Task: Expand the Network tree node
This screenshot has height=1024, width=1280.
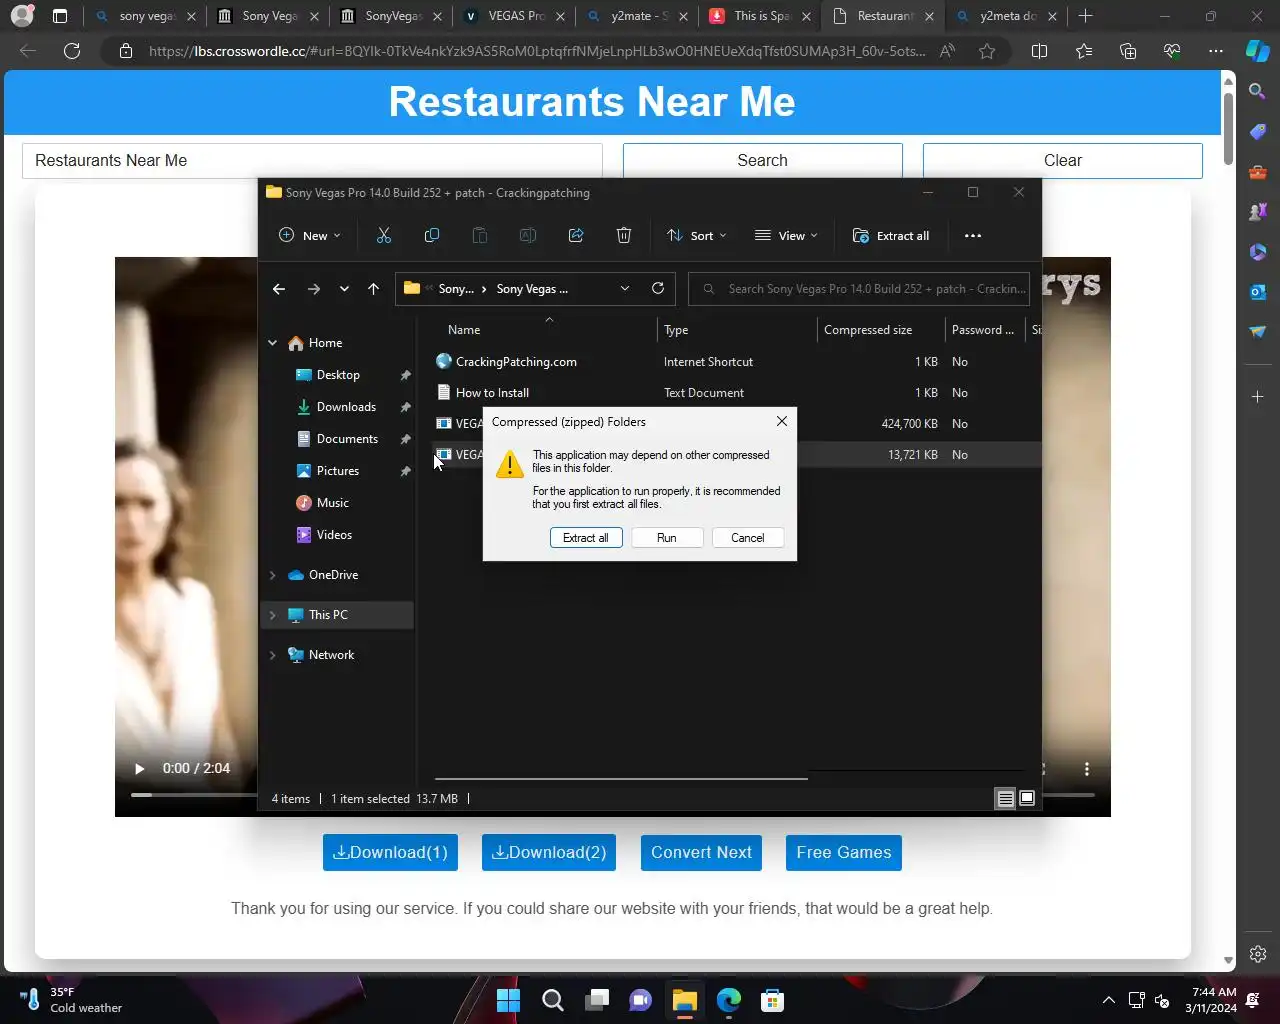Action: tap(272, 655)
